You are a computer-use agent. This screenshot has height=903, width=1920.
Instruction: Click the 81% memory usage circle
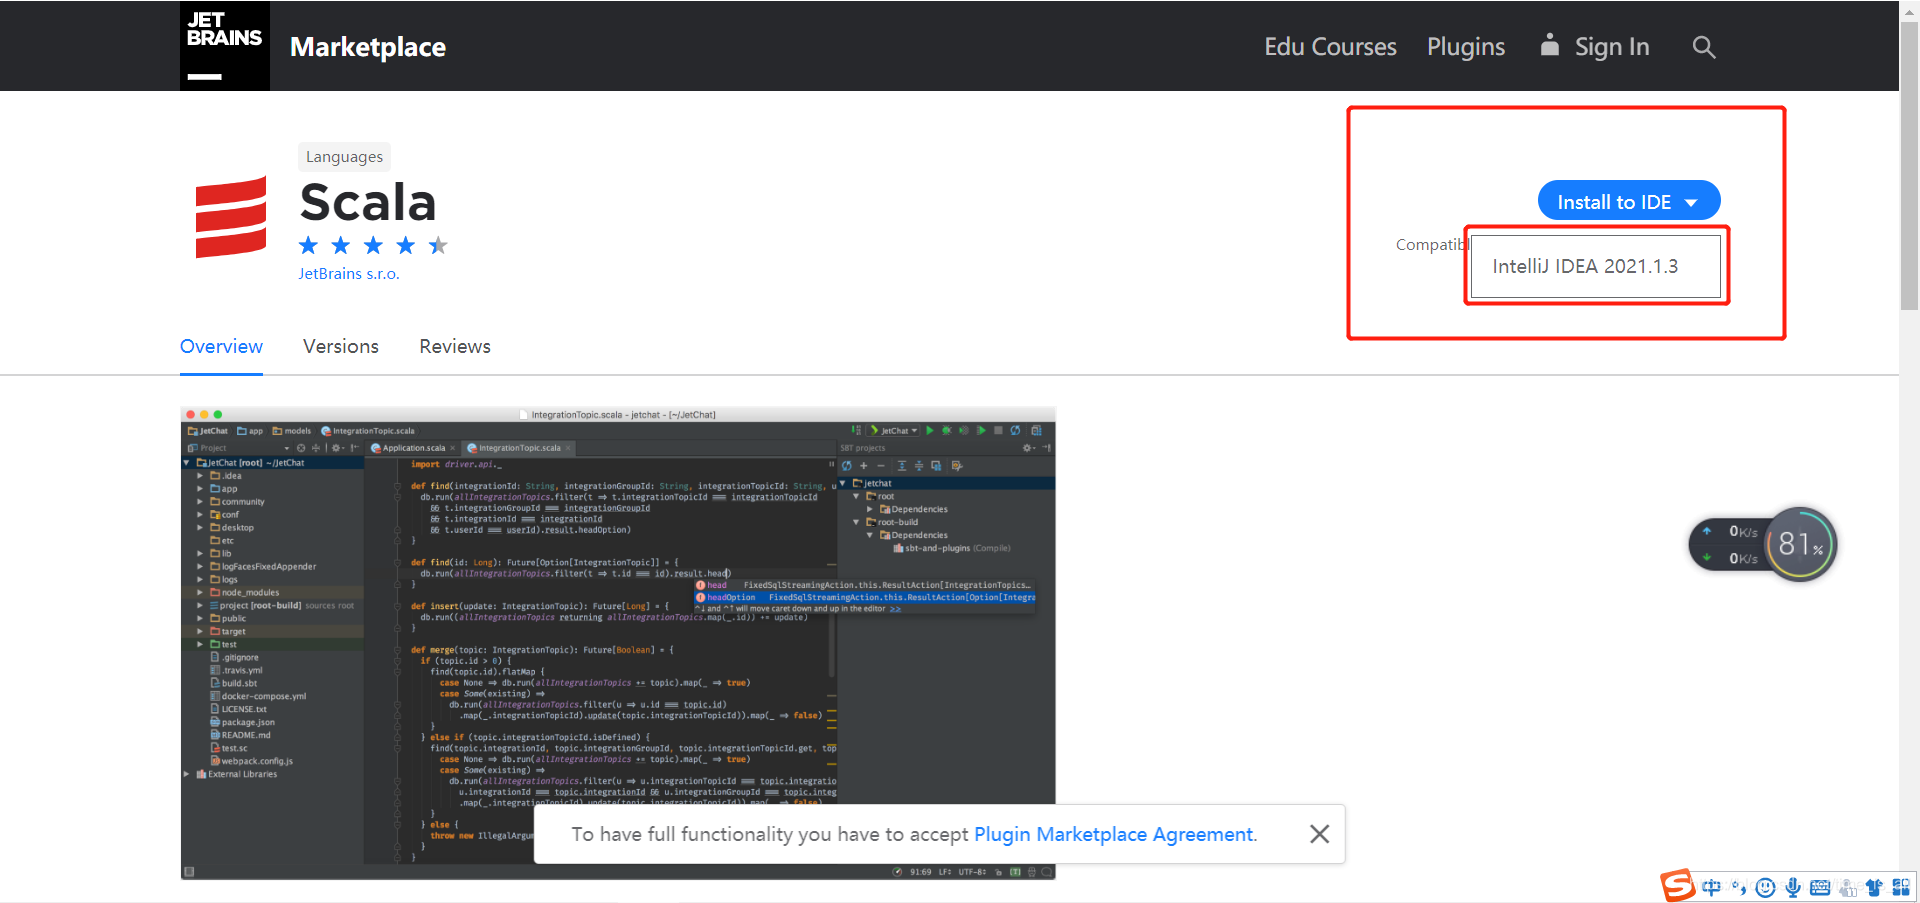click(x=1801, y=545)
